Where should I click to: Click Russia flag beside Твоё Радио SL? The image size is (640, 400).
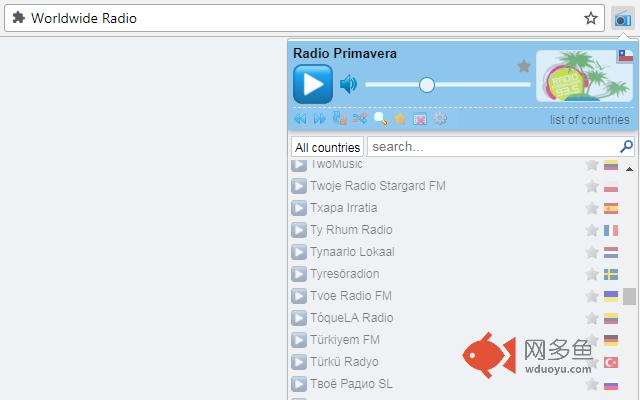[x=611, y=385]
